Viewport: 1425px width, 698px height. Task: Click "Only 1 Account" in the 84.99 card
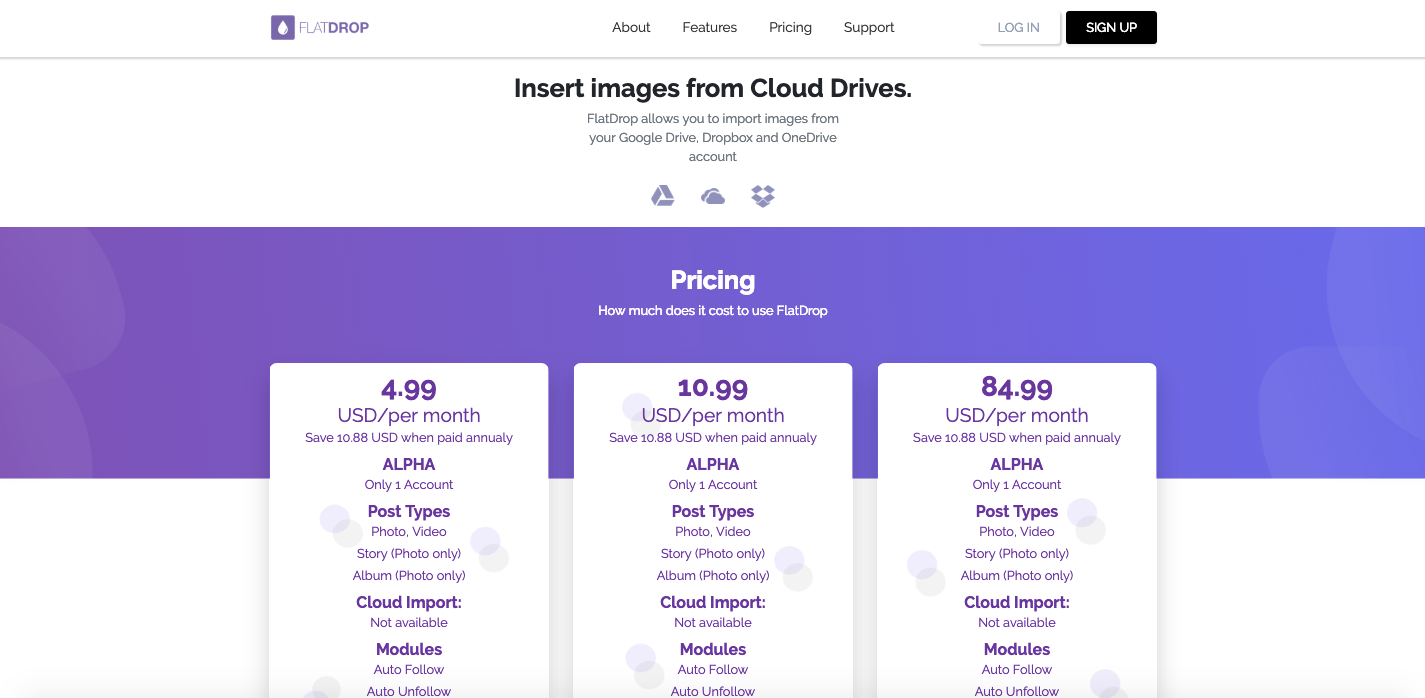pyautogui.click(x=1017, y=485)
